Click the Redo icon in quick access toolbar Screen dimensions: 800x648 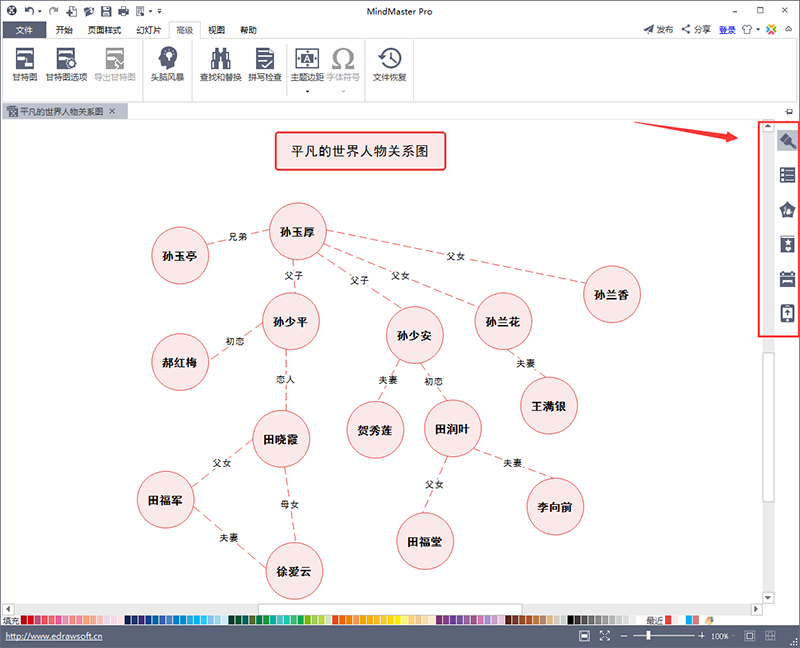tap(54, 11)
